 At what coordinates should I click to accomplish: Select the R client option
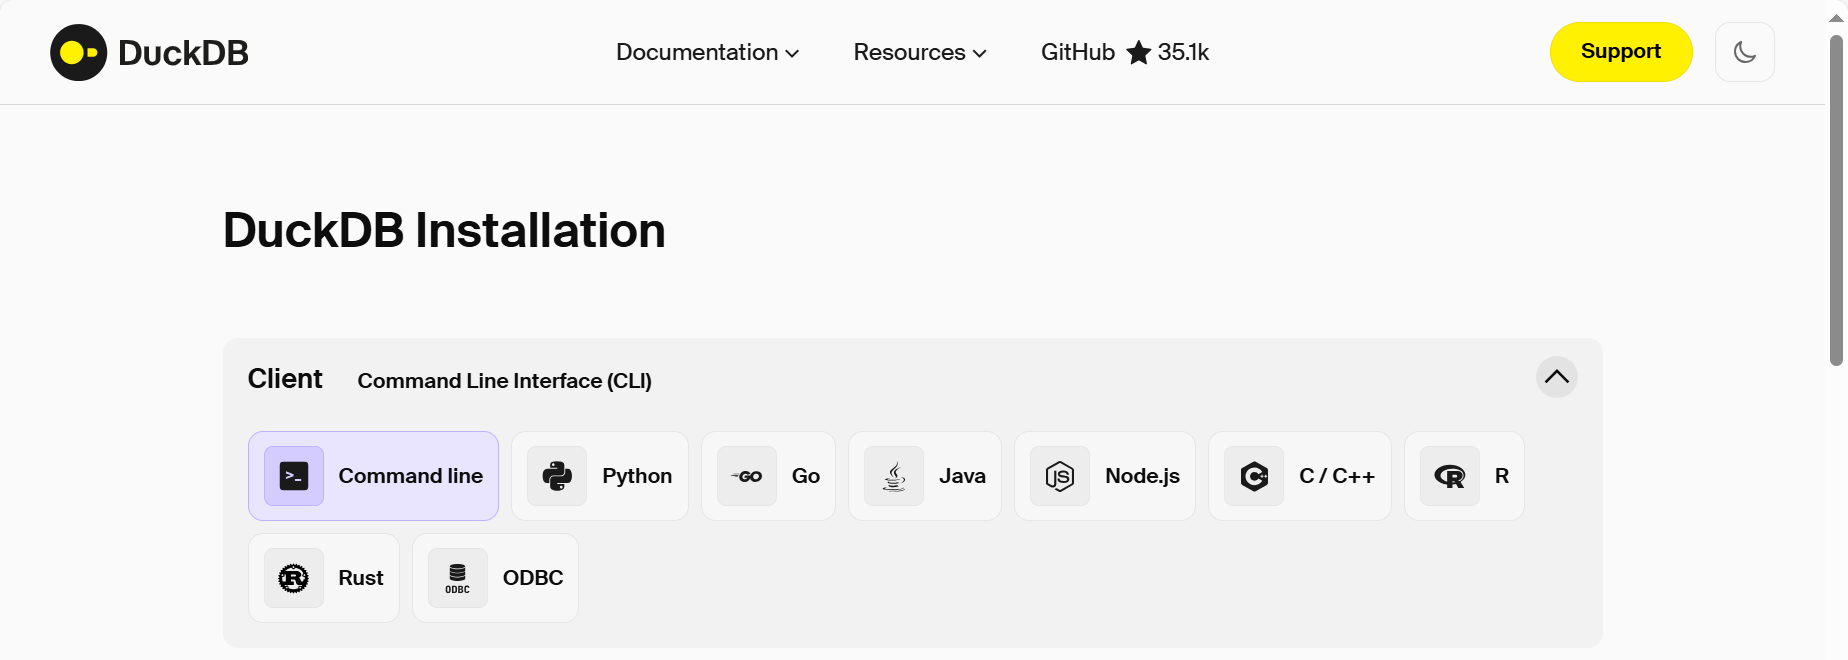coord(1464,476)
